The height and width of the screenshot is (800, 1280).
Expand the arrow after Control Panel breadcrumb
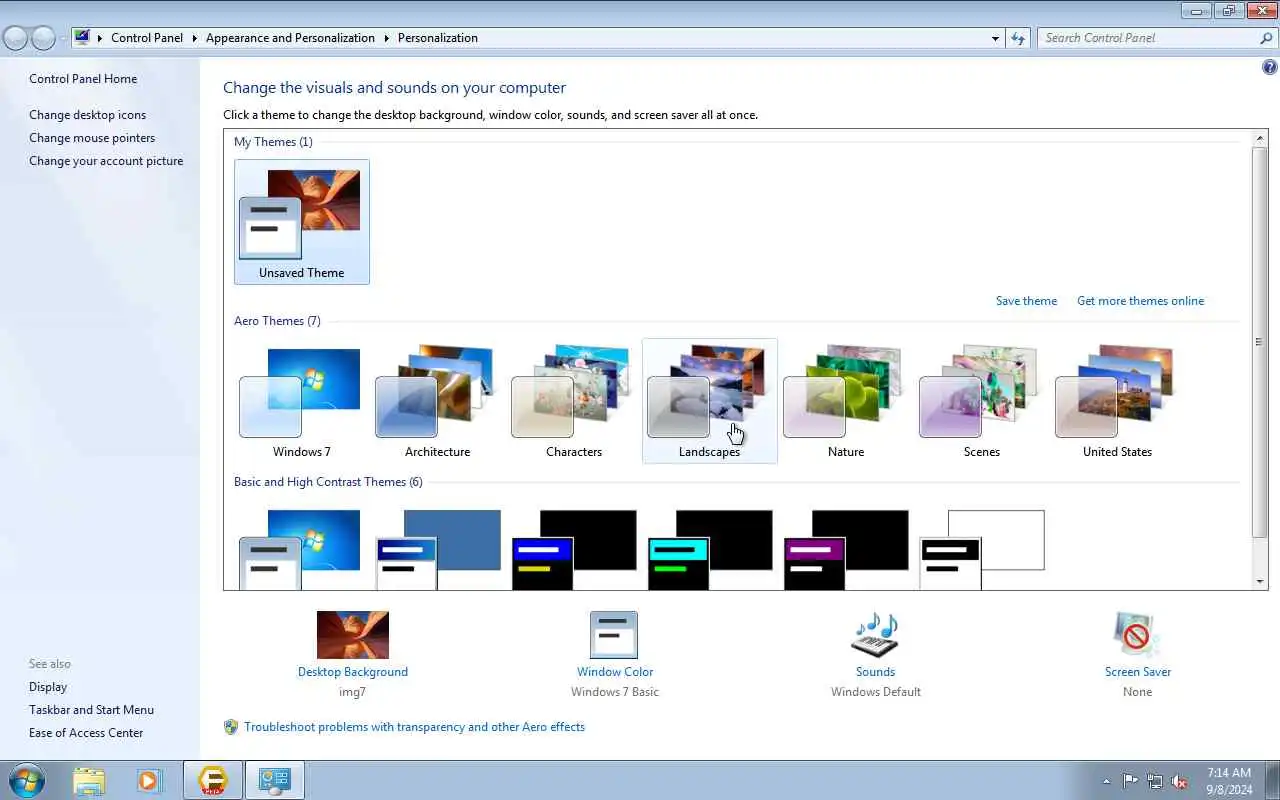tap(194, 38)
